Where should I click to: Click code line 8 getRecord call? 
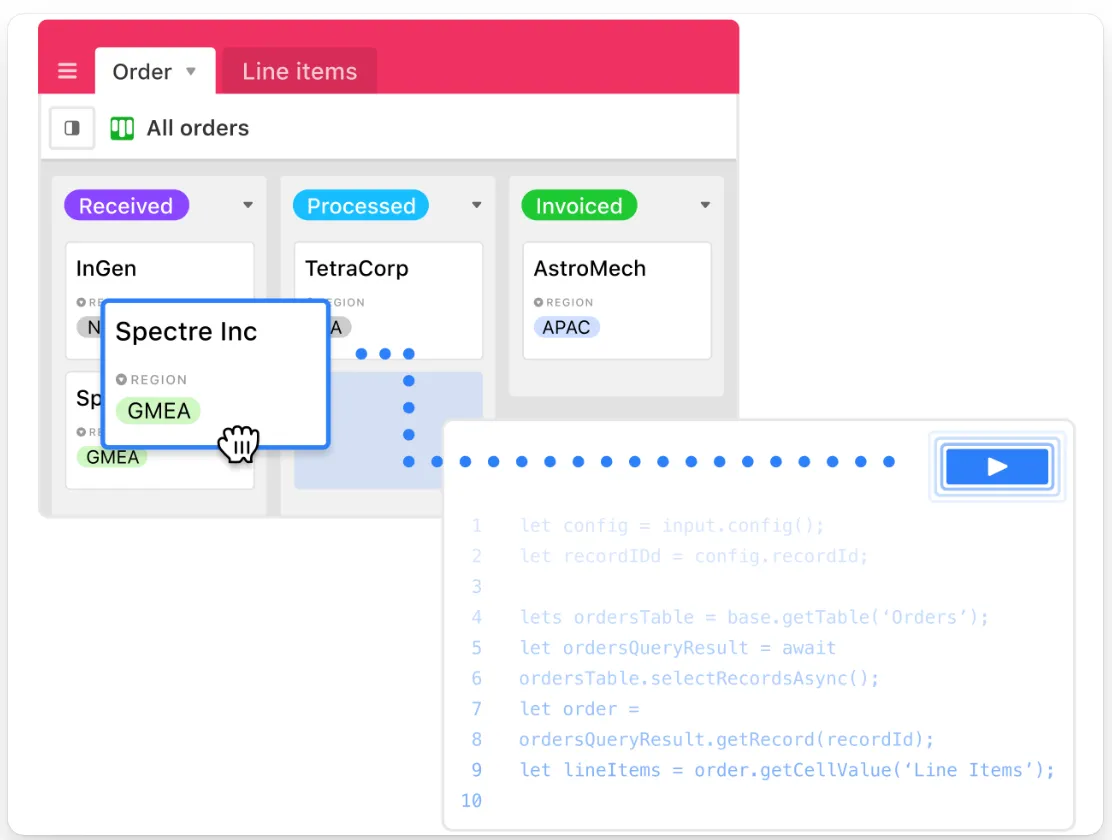[726, 739]
